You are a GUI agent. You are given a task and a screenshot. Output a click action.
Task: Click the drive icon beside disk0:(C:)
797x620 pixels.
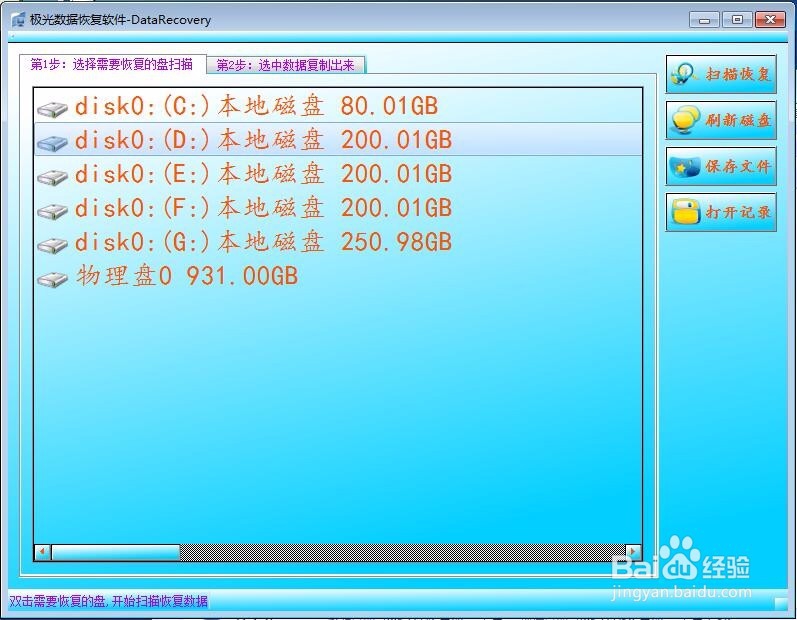(52, 109)
